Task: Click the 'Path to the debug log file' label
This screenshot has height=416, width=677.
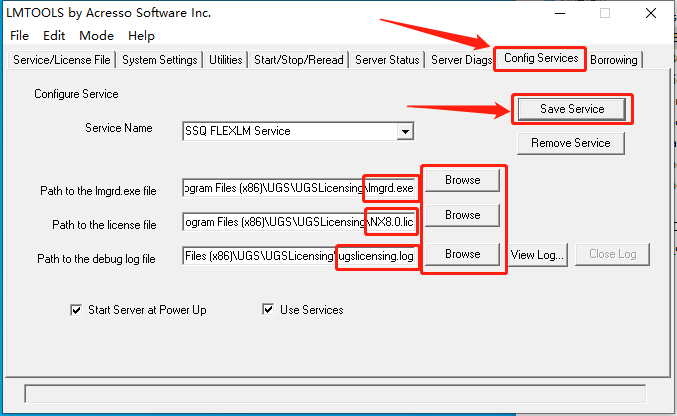Action: (96, 259)
